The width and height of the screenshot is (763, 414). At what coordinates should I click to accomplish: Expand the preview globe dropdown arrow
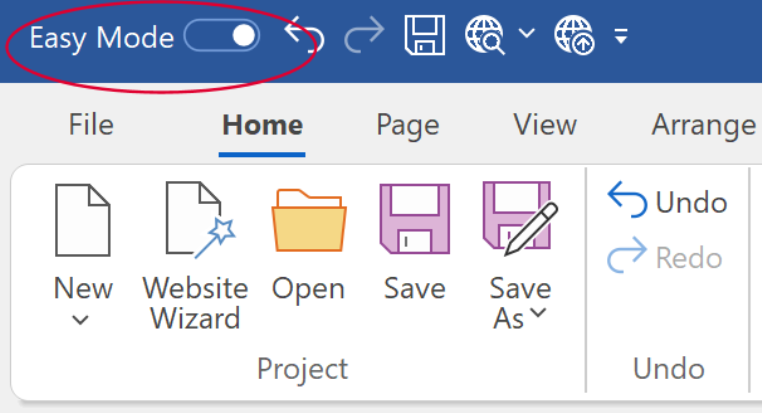[x=527, y=33]
